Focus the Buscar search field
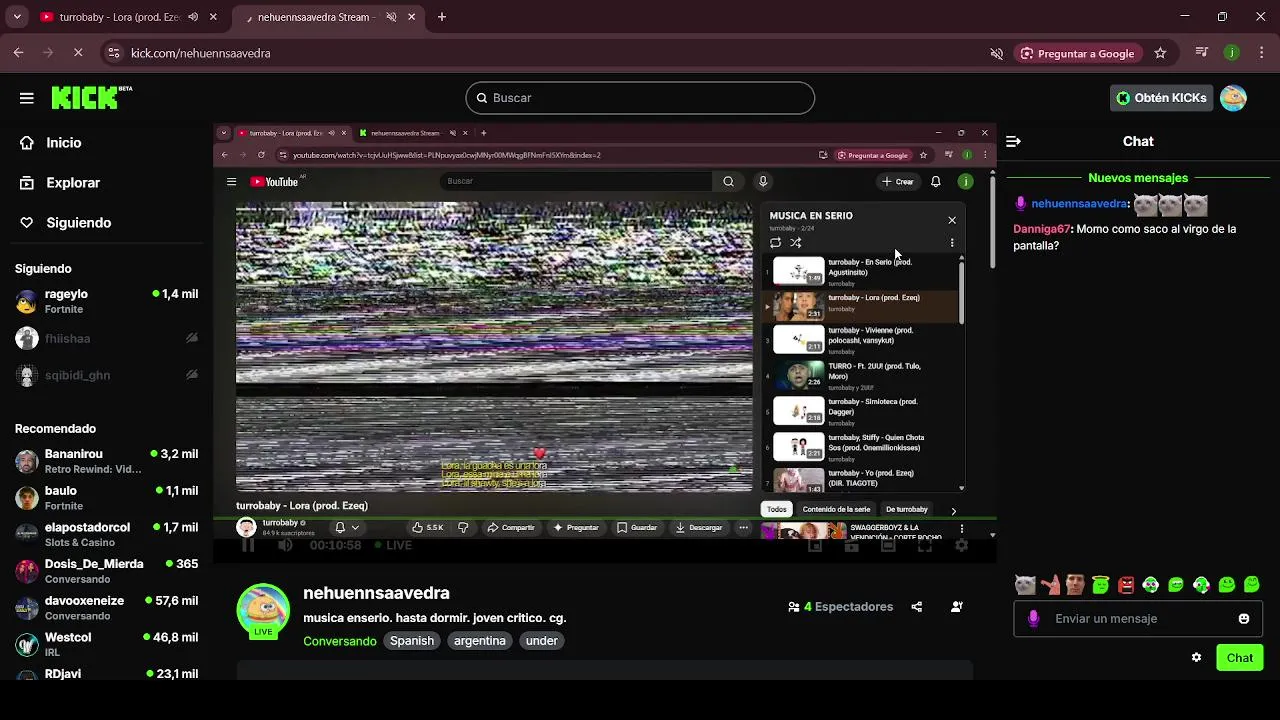 640,98
